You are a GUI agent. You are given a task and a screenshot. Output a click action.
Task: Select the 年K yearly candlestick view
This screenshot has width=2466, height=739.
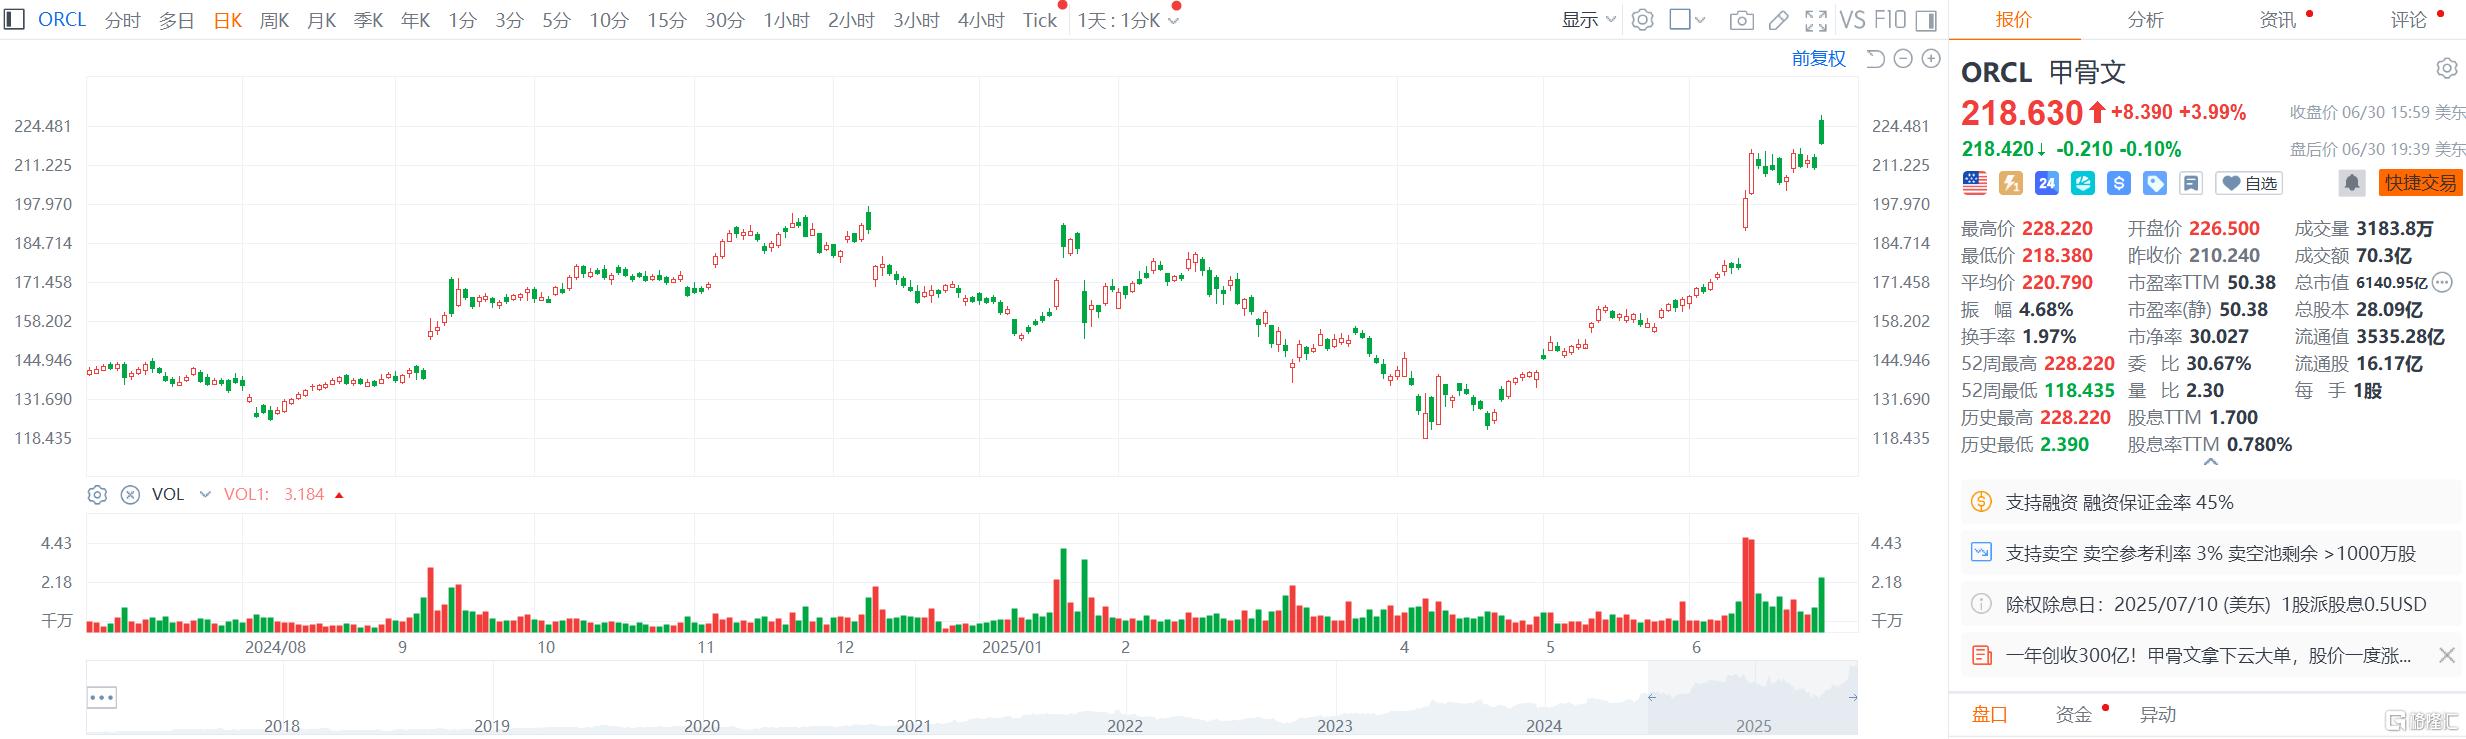click(415, 20)
